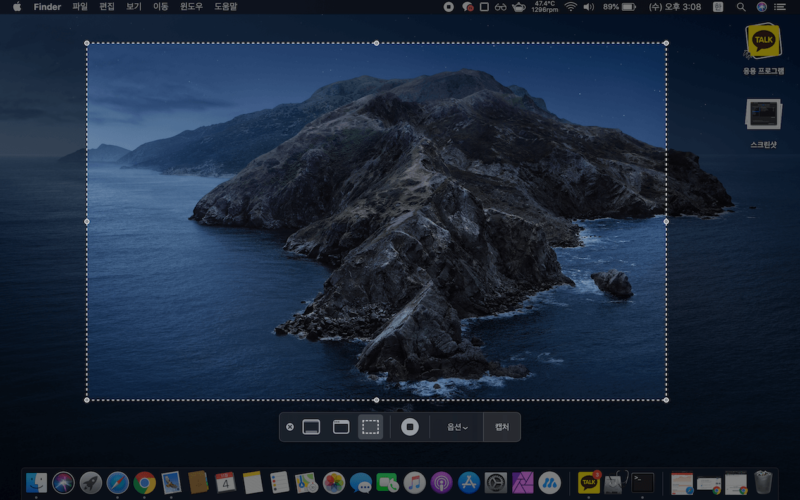Click the square status icon in menu bar
This screenshot has width=800, height=500.
484,7
